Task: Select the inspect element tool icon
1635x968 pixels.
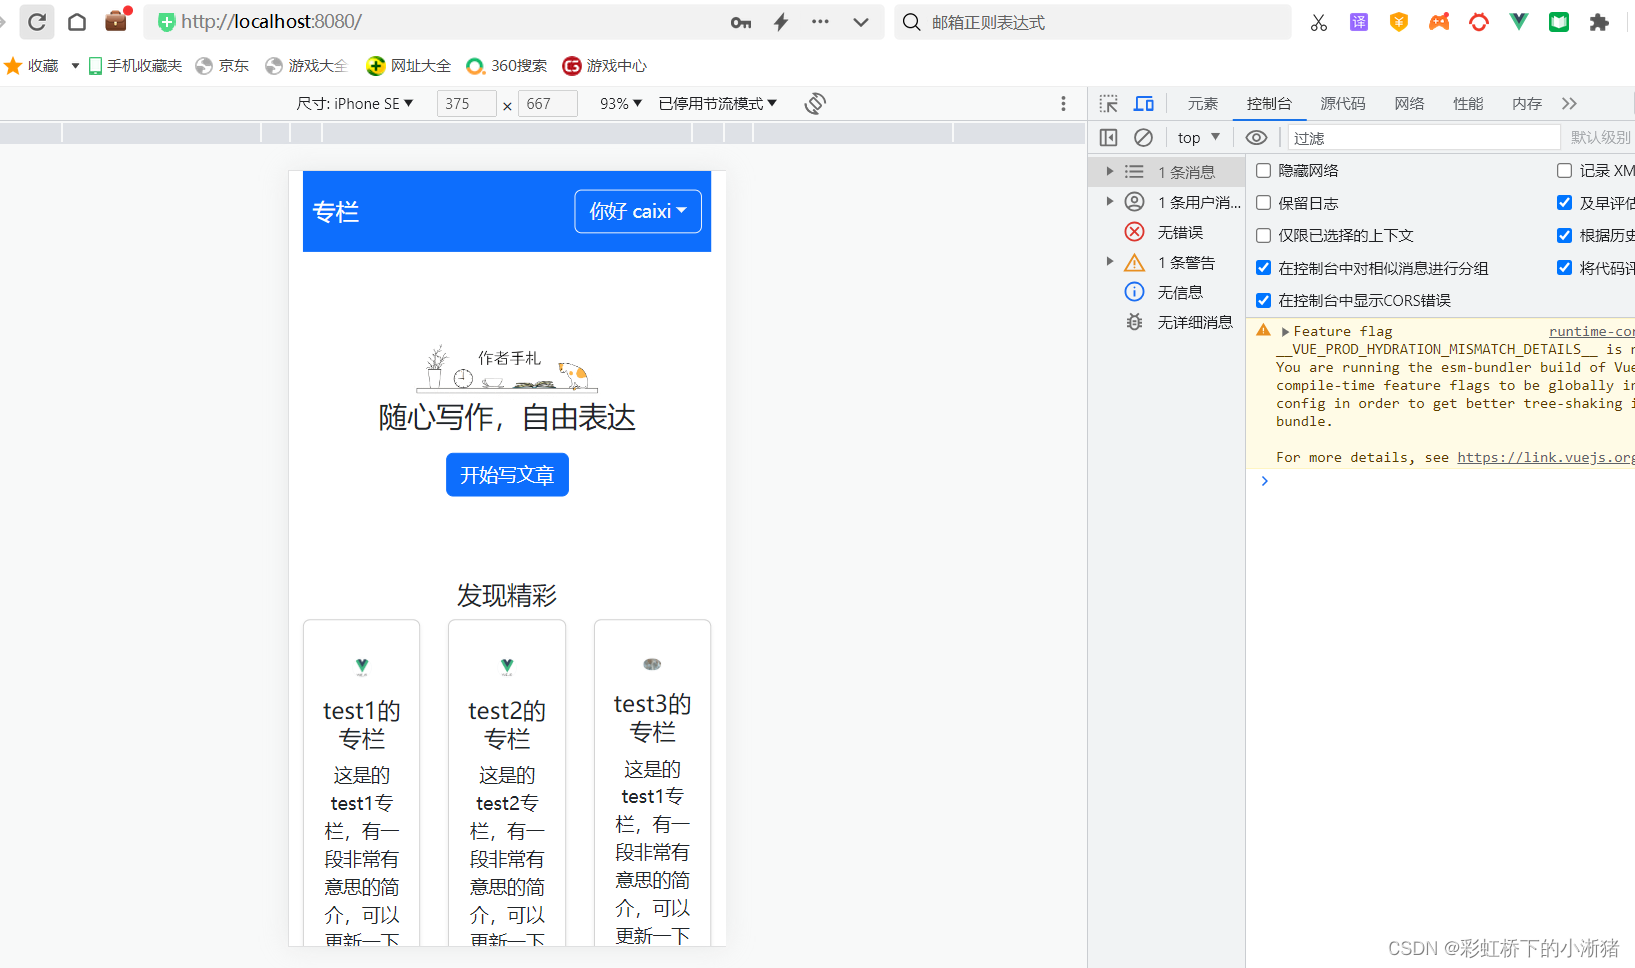Action: pyautogui.click(x=1107, y=103)
